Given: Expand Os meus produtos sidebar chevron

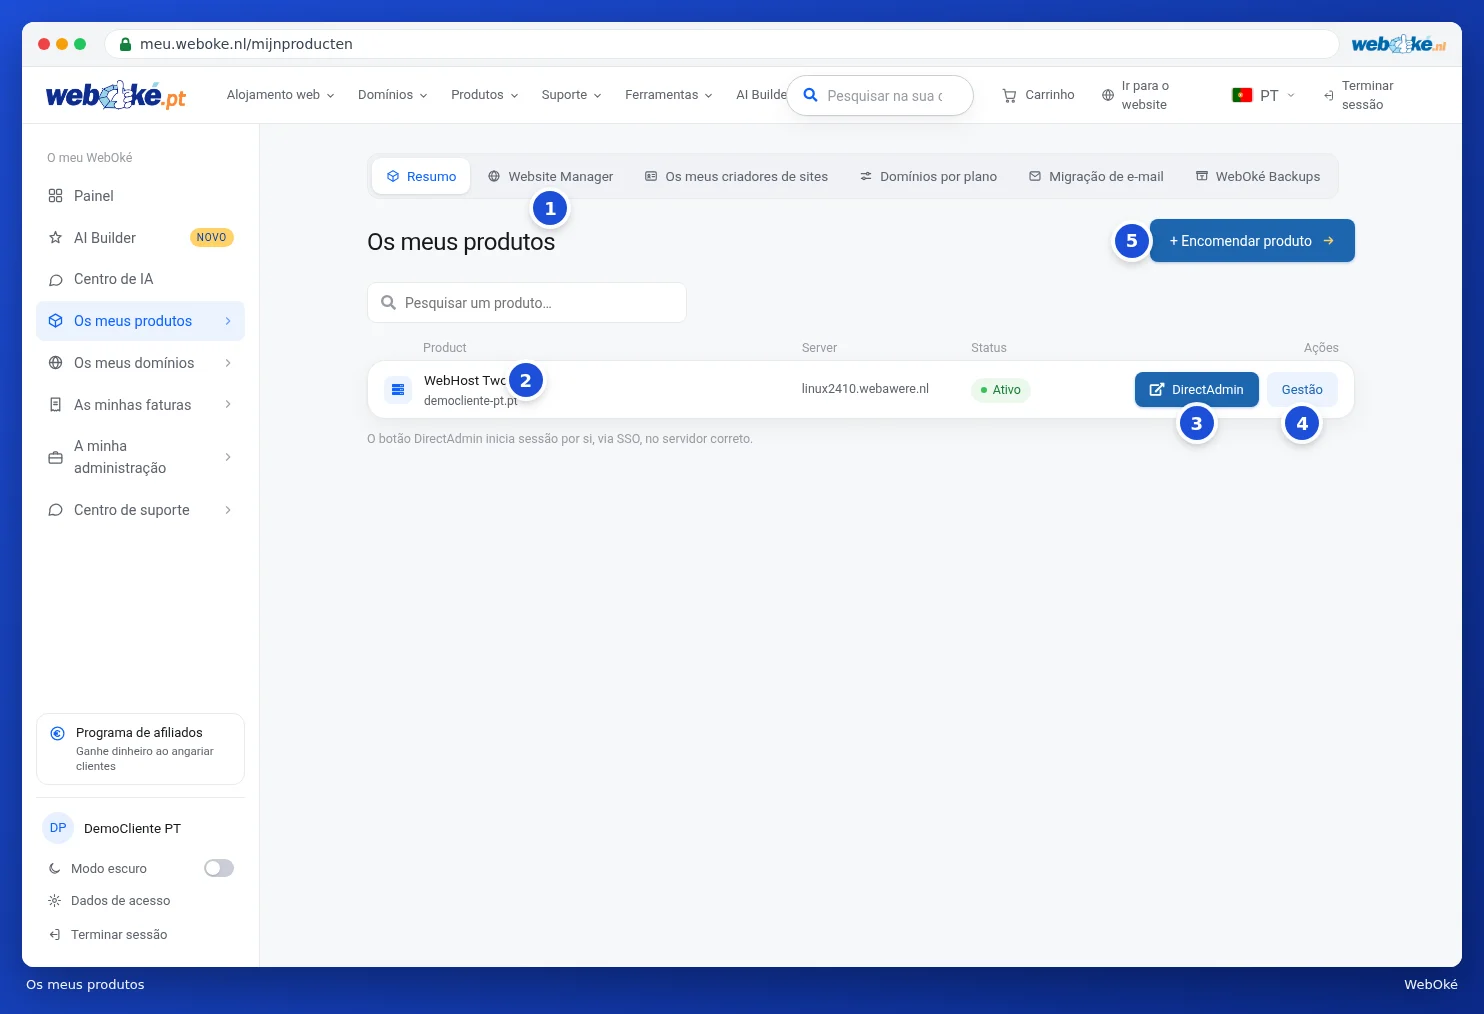Looking at the screenshot, I should click(x=228, y=321).
